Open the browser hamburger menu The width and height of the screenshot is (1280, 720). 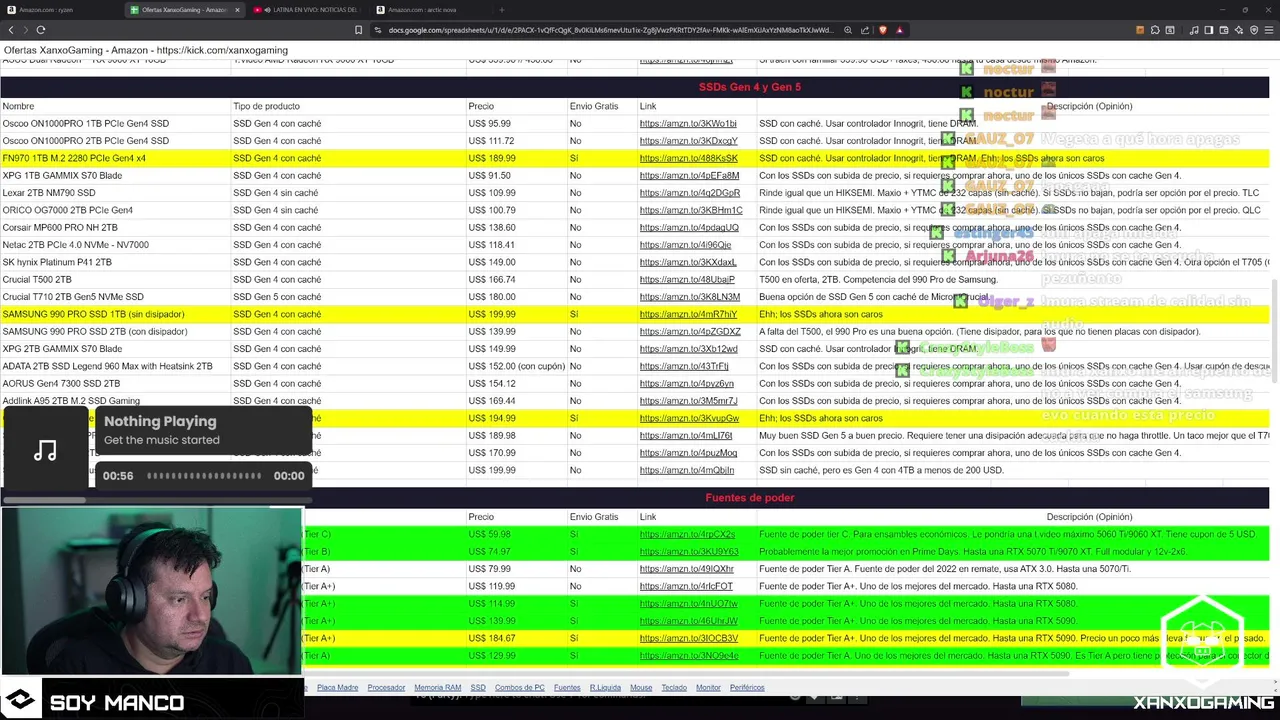tap(1269, 30)
